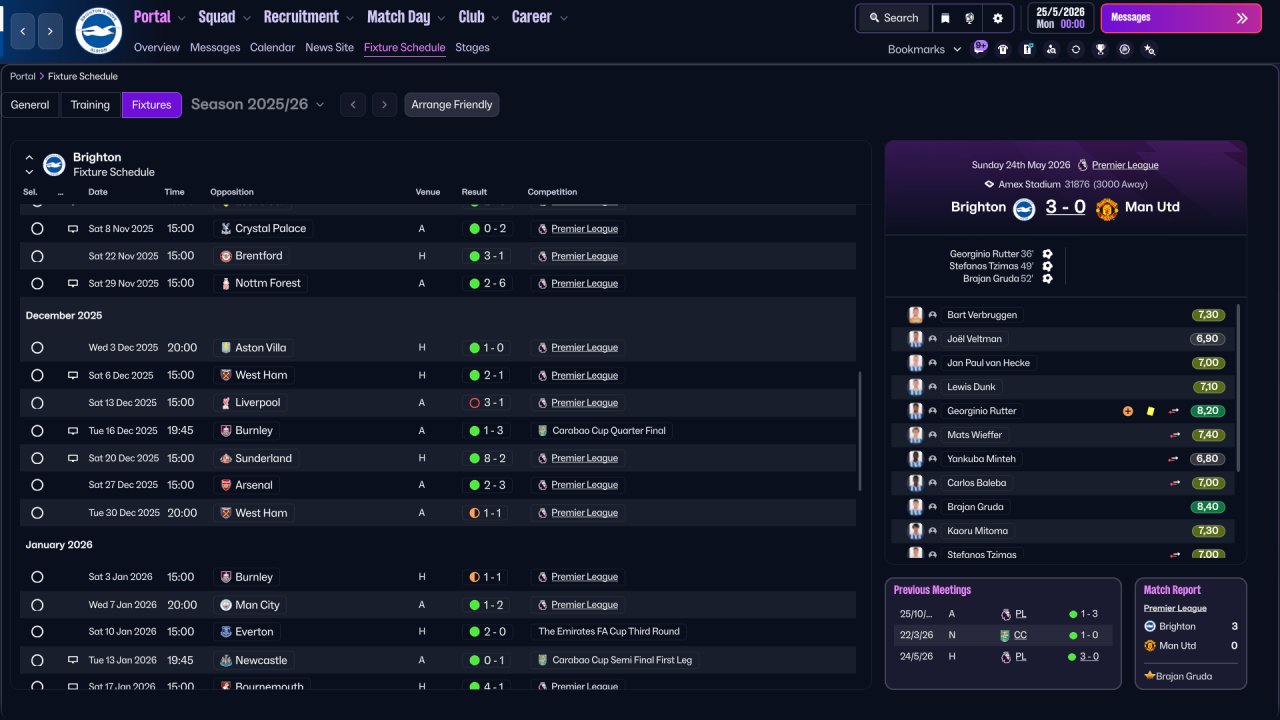Click the navigate back arrow button
Image resolution: width=1280 pixels, height=720 pixels.
(x=23, y=31)
